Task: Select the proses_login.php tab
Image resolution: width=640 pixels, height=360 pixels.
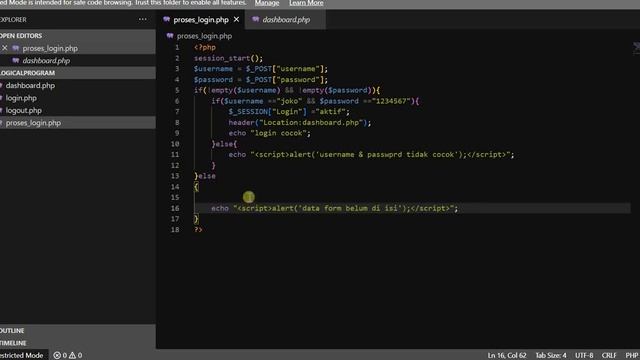Action: tap(201, 20)
